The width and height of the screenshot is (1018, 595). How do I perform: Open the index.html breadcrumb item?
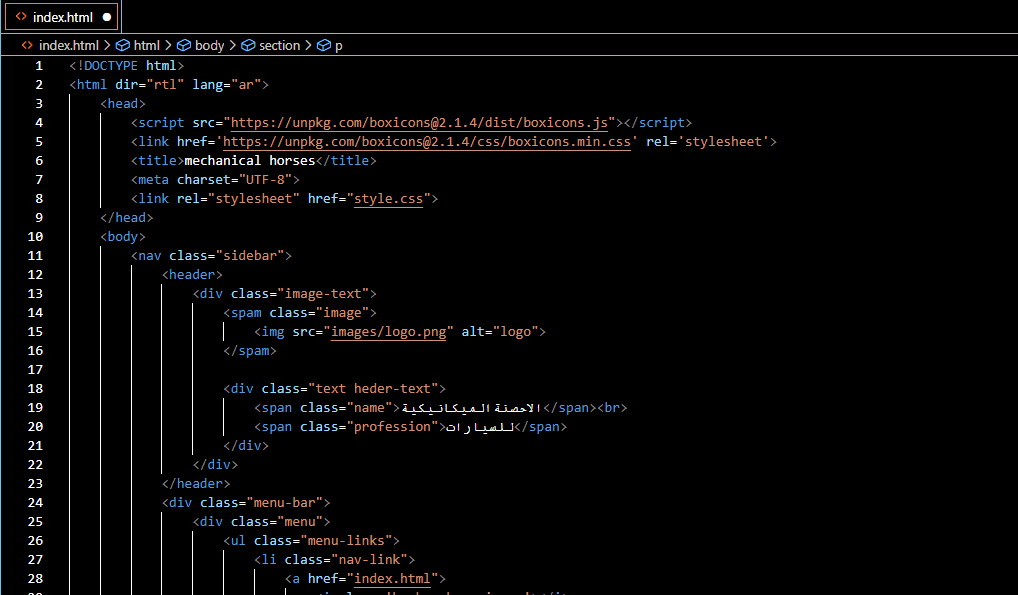tap(69, 45)
